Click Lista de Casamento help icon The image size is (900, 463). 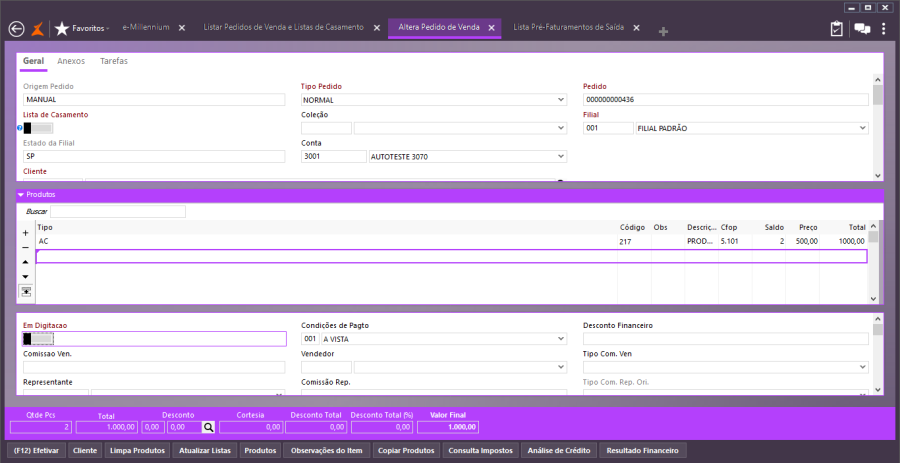[x=20, y=128]
